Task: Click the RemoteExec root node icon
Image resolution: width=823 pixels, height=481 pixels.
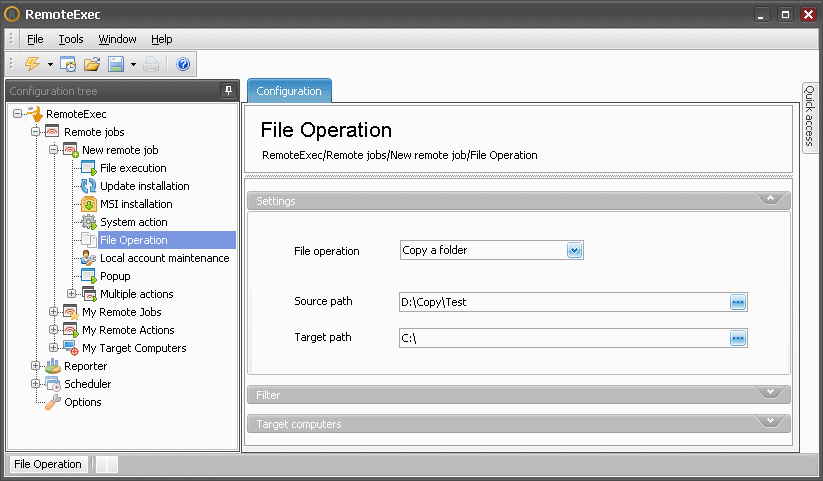Action: click(x=35, y=113)
